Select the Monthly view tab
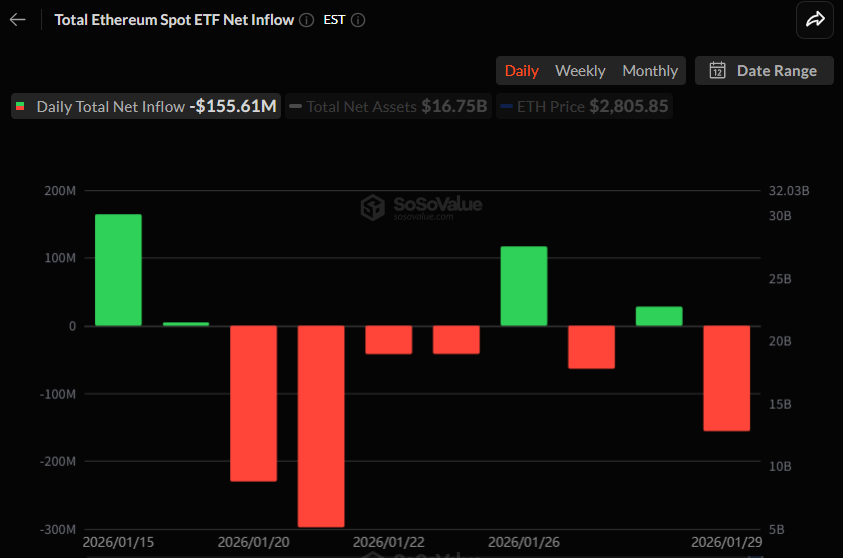Screen dimensions: 843x558 (650, 70)
